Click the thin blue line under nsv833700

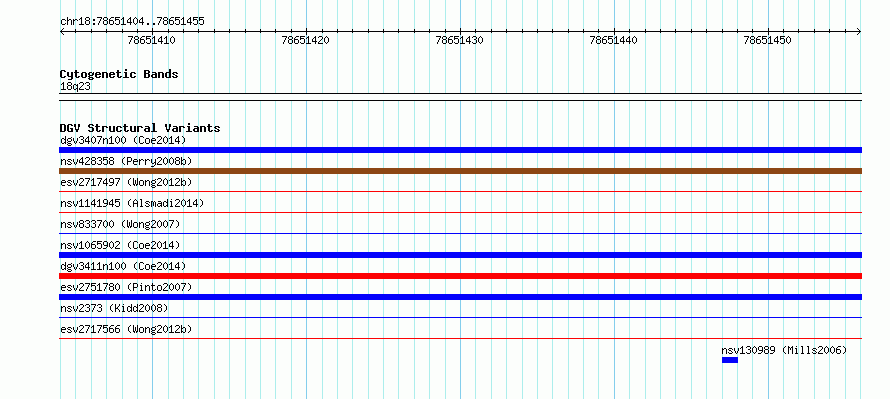coord(460,234)
